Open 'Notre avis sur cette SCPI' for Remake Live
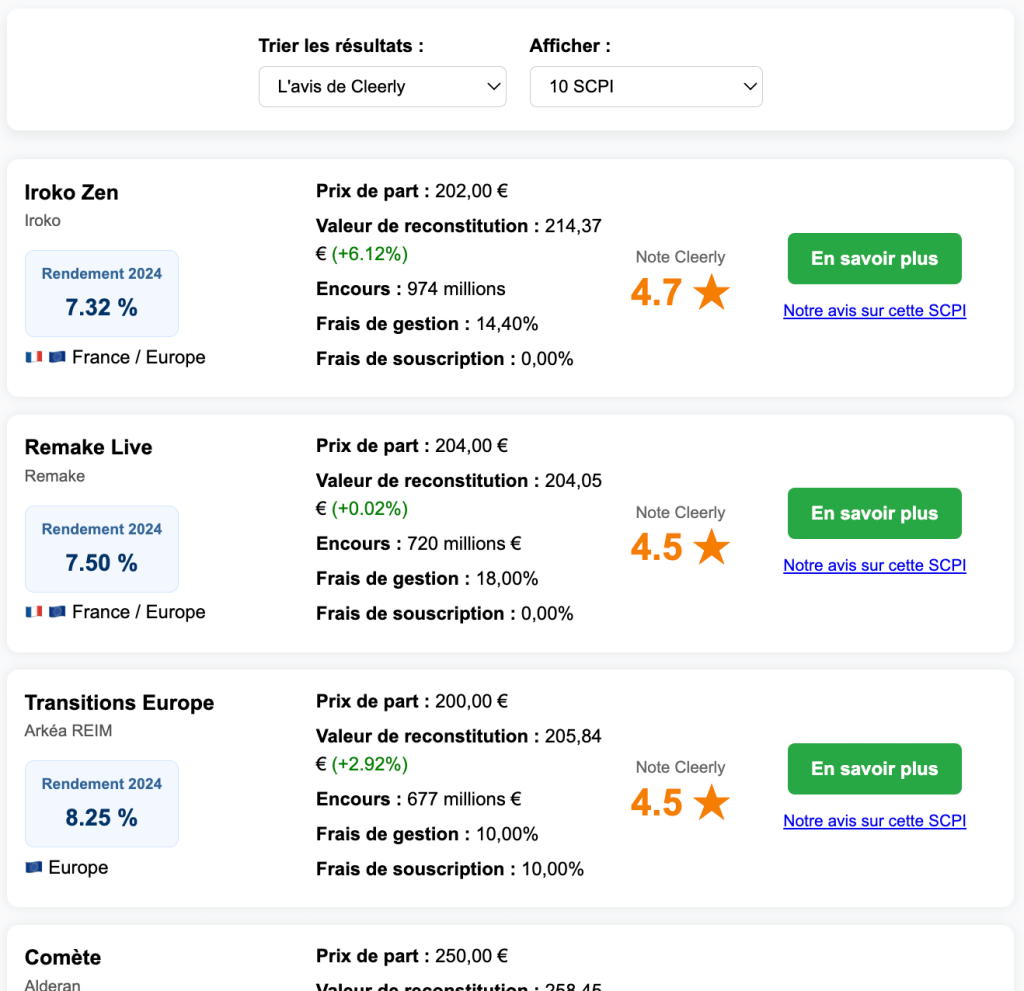The height and width of the screenshot is (991, 1024). 874,565
